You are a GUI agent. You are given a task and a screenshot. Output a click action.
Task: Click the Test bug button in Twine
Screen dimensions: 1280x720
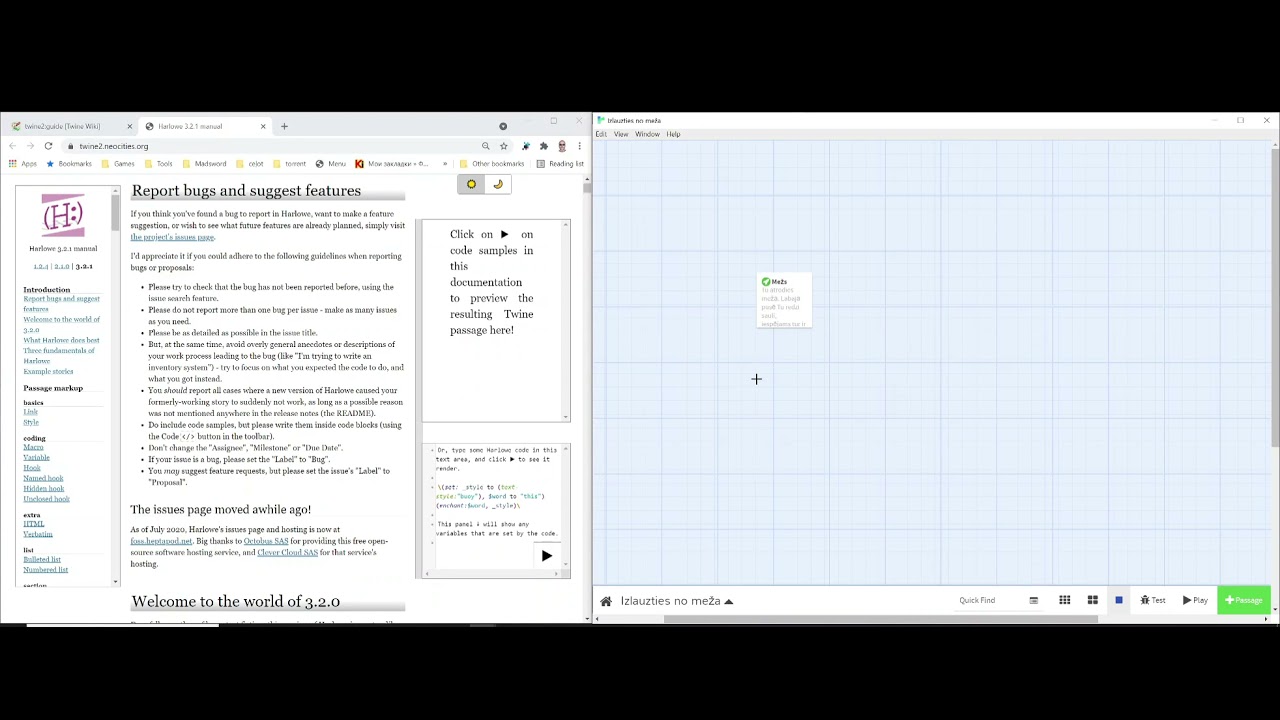[x=1153, y=600]
